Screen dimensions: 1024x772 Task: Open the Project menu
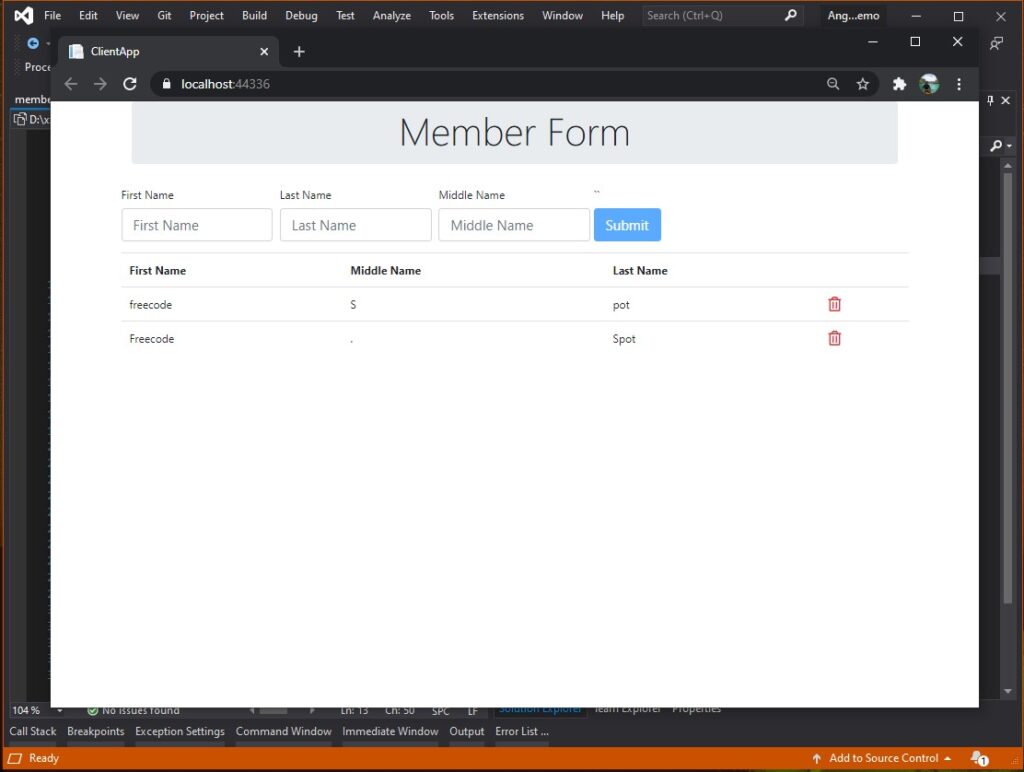coord(206,15)
